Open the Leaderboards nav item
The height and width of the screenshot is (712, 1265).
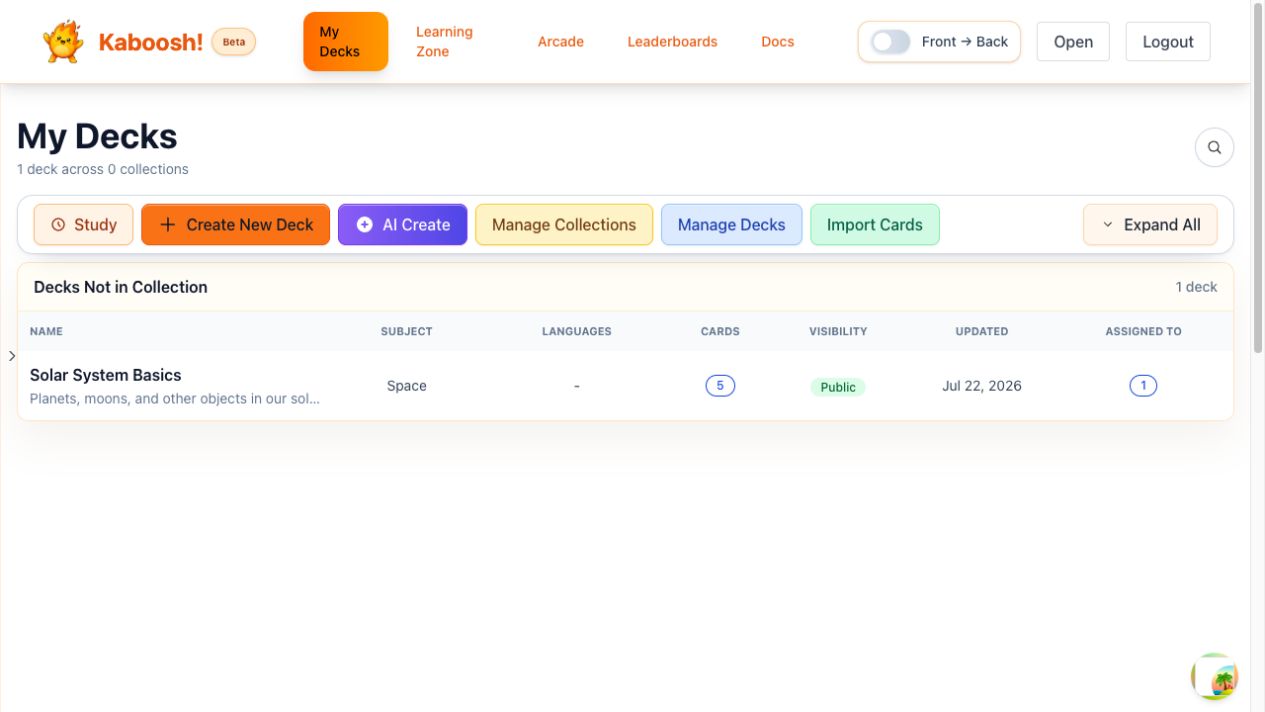(x=672, y=42)
